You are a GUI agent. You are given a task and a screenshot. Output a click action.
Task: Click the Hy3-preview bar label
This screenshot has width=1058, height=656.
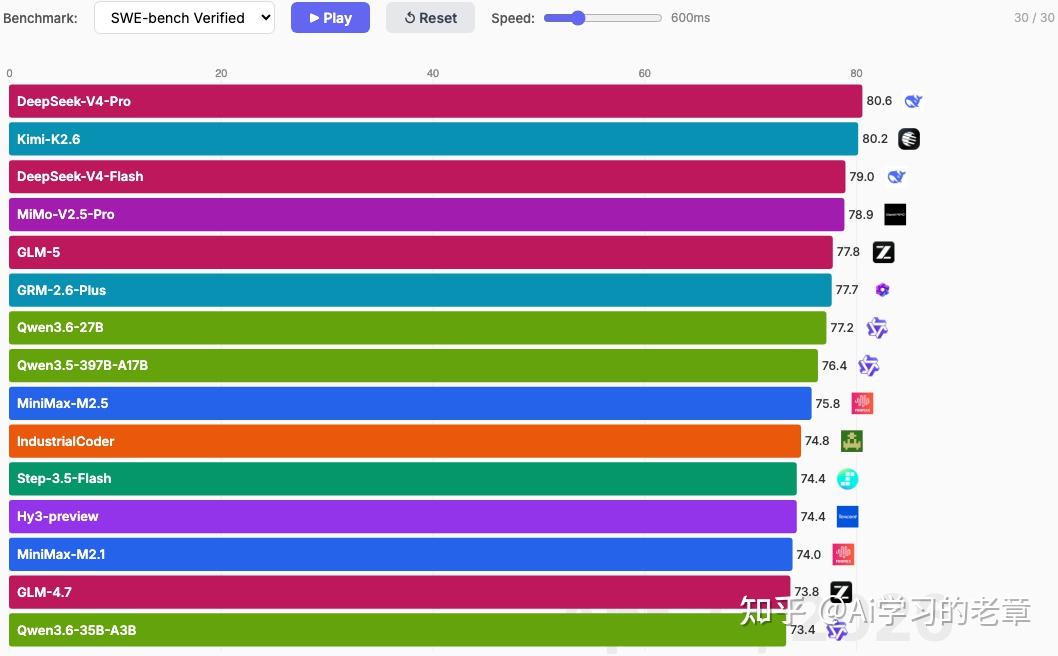click(57, 516)
